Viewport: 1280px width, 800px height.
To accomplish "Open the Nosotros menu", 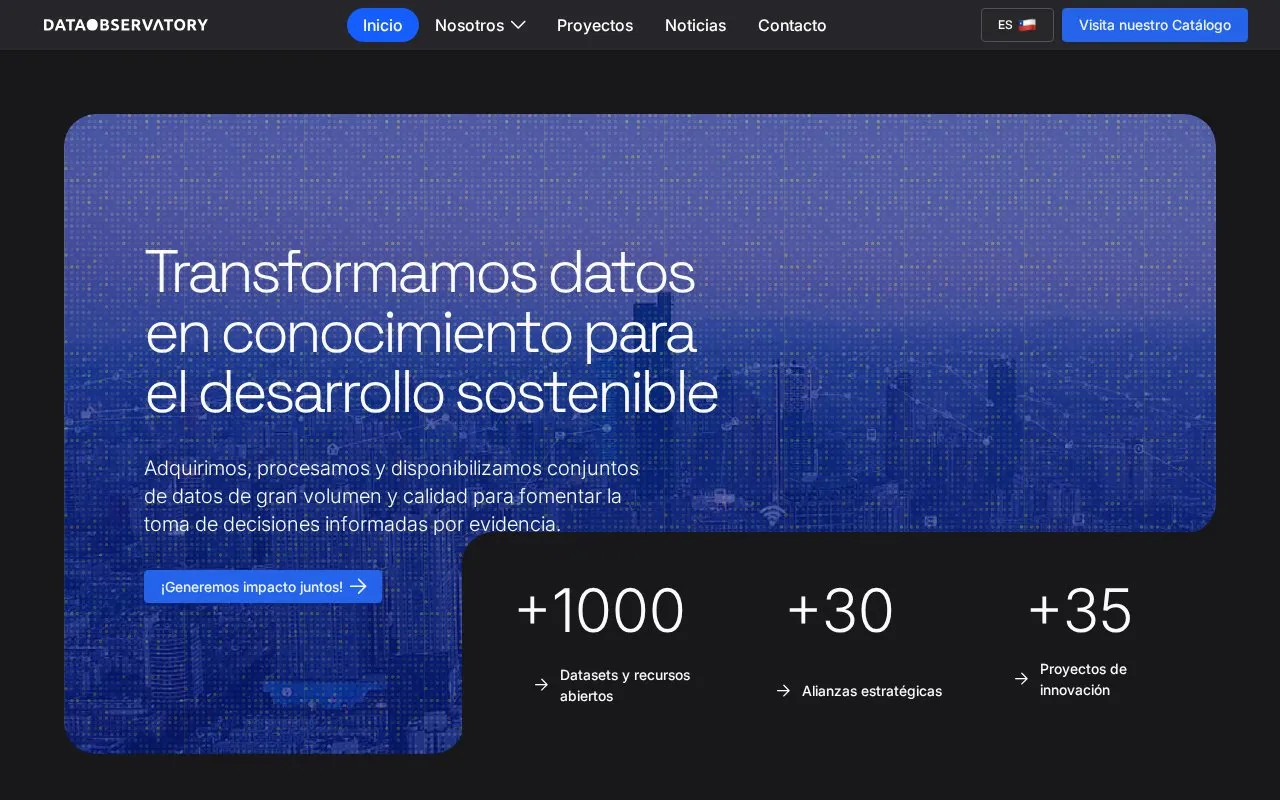I will point(480,25).
